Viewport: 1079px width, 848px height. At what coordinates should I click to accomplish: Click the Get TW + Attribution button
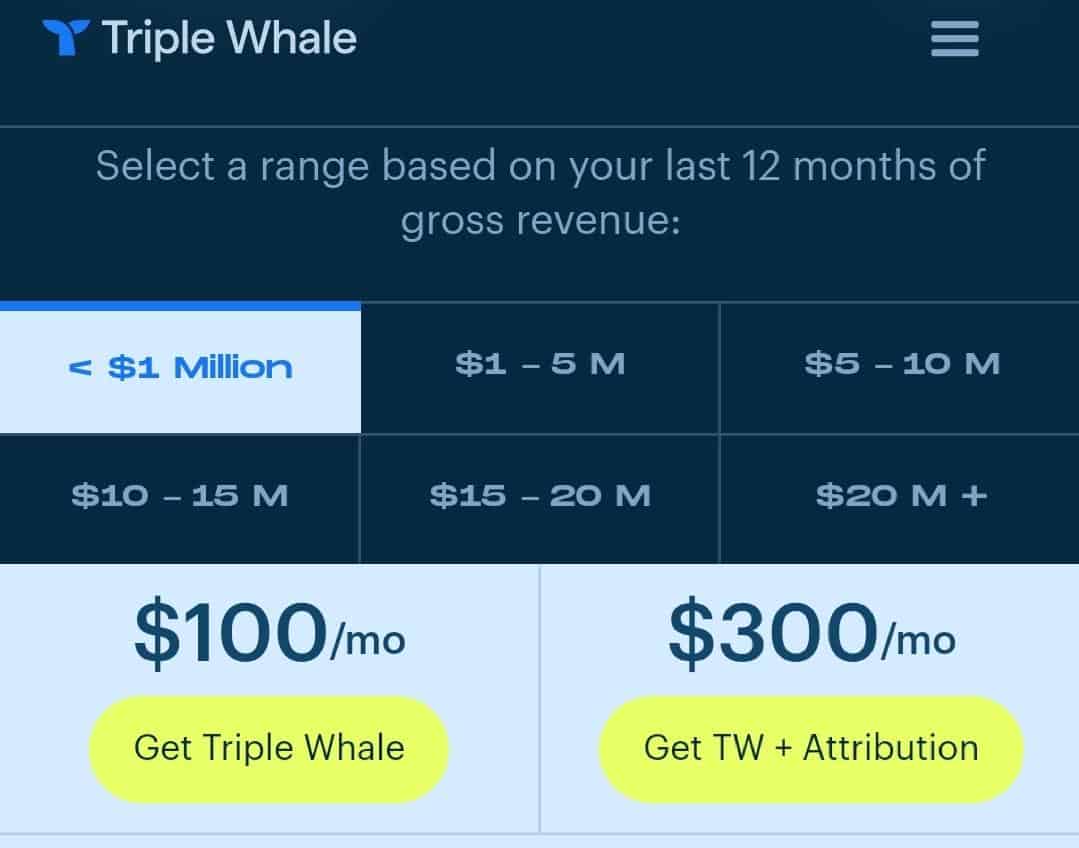pyautogui.click(x=811, y=748)
